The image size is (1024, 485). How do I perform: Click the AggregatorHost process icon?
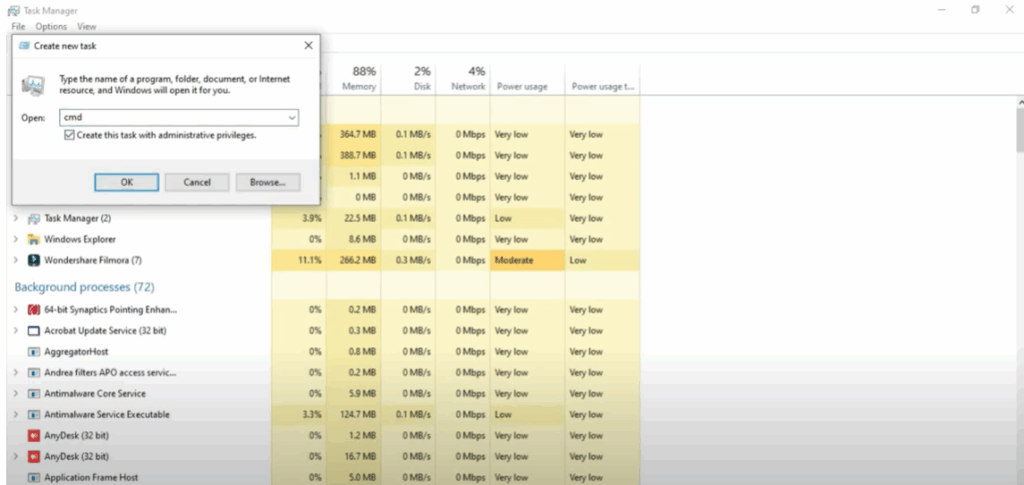[x=34, y=352]
